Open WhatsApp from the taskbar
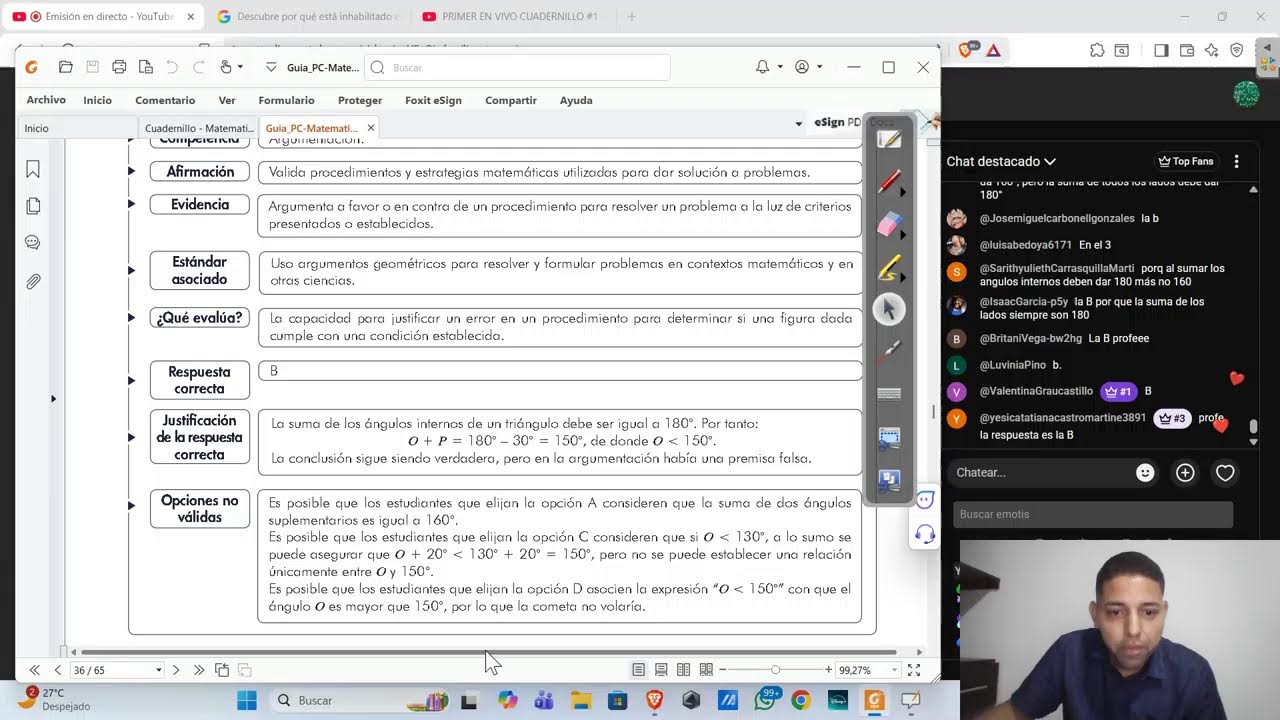This screenshot has width=1280, height=720. (x=765, y=700)
